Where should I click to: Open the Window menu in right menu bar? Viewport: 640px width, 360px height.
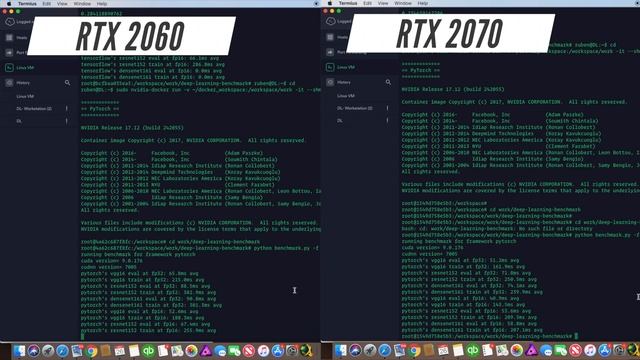(x=403, y=3)
